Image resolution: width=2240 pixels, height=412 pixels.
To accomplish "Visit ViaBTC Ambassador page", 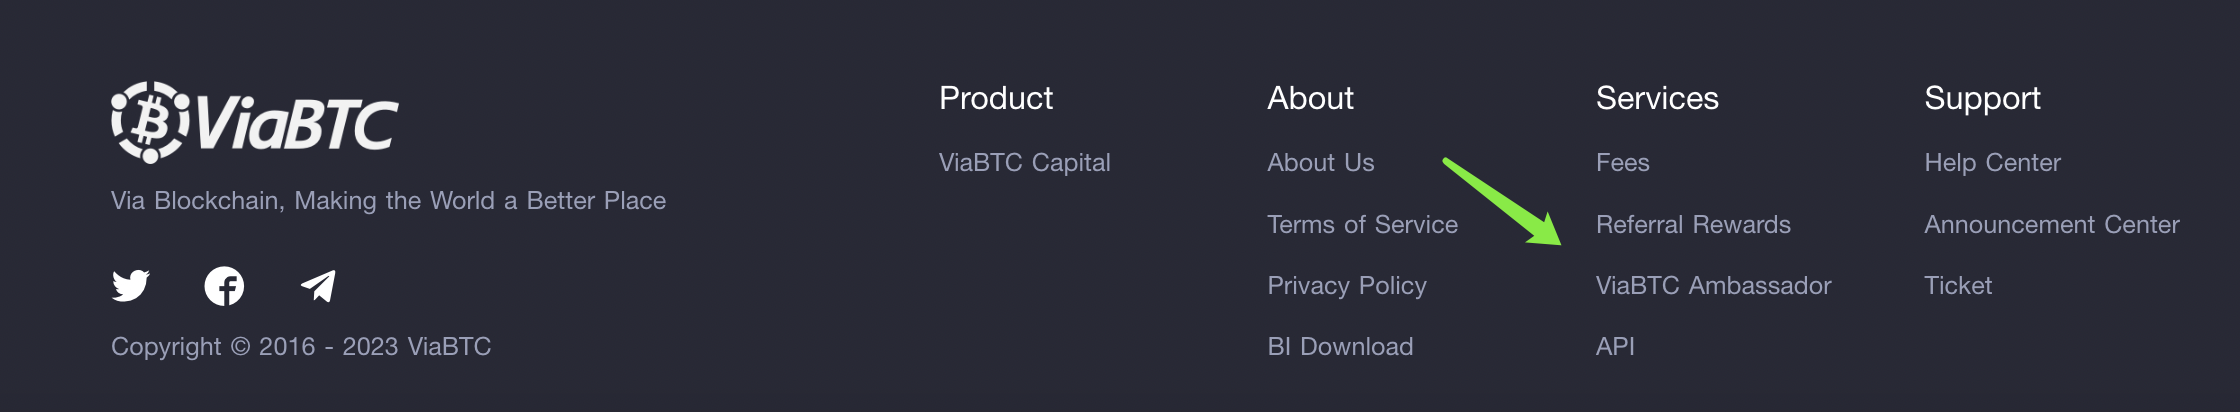I will pos(1713,286).
